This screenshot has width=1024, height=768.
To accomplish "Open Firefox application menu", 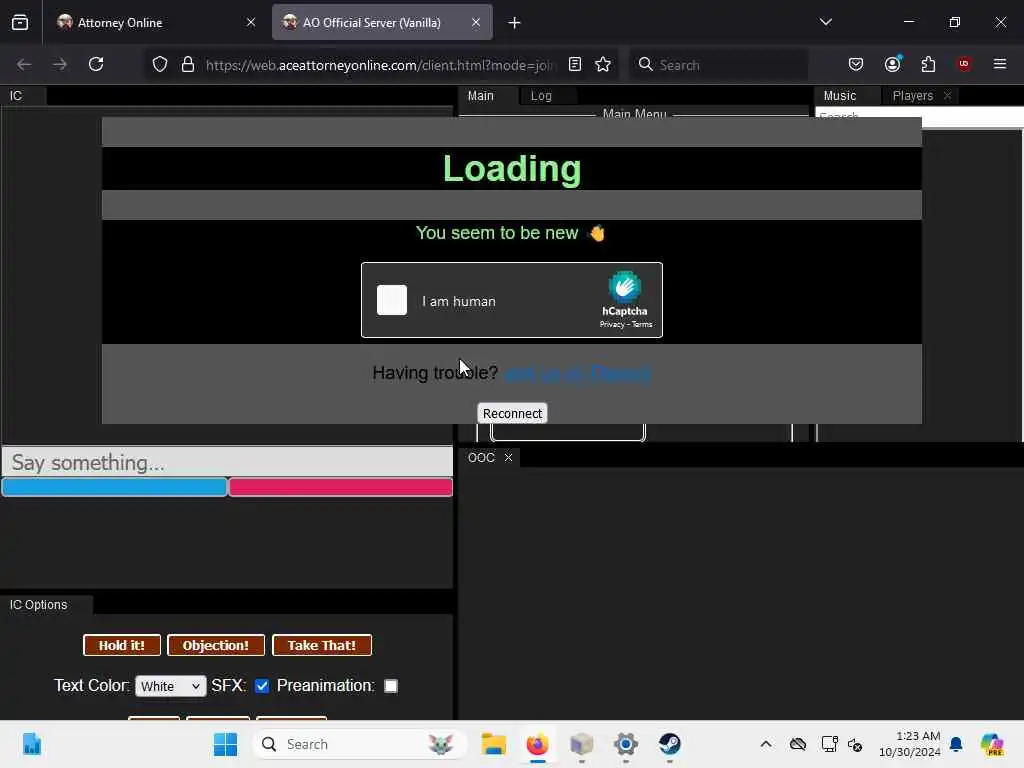I will click(x=1000, y=64).
